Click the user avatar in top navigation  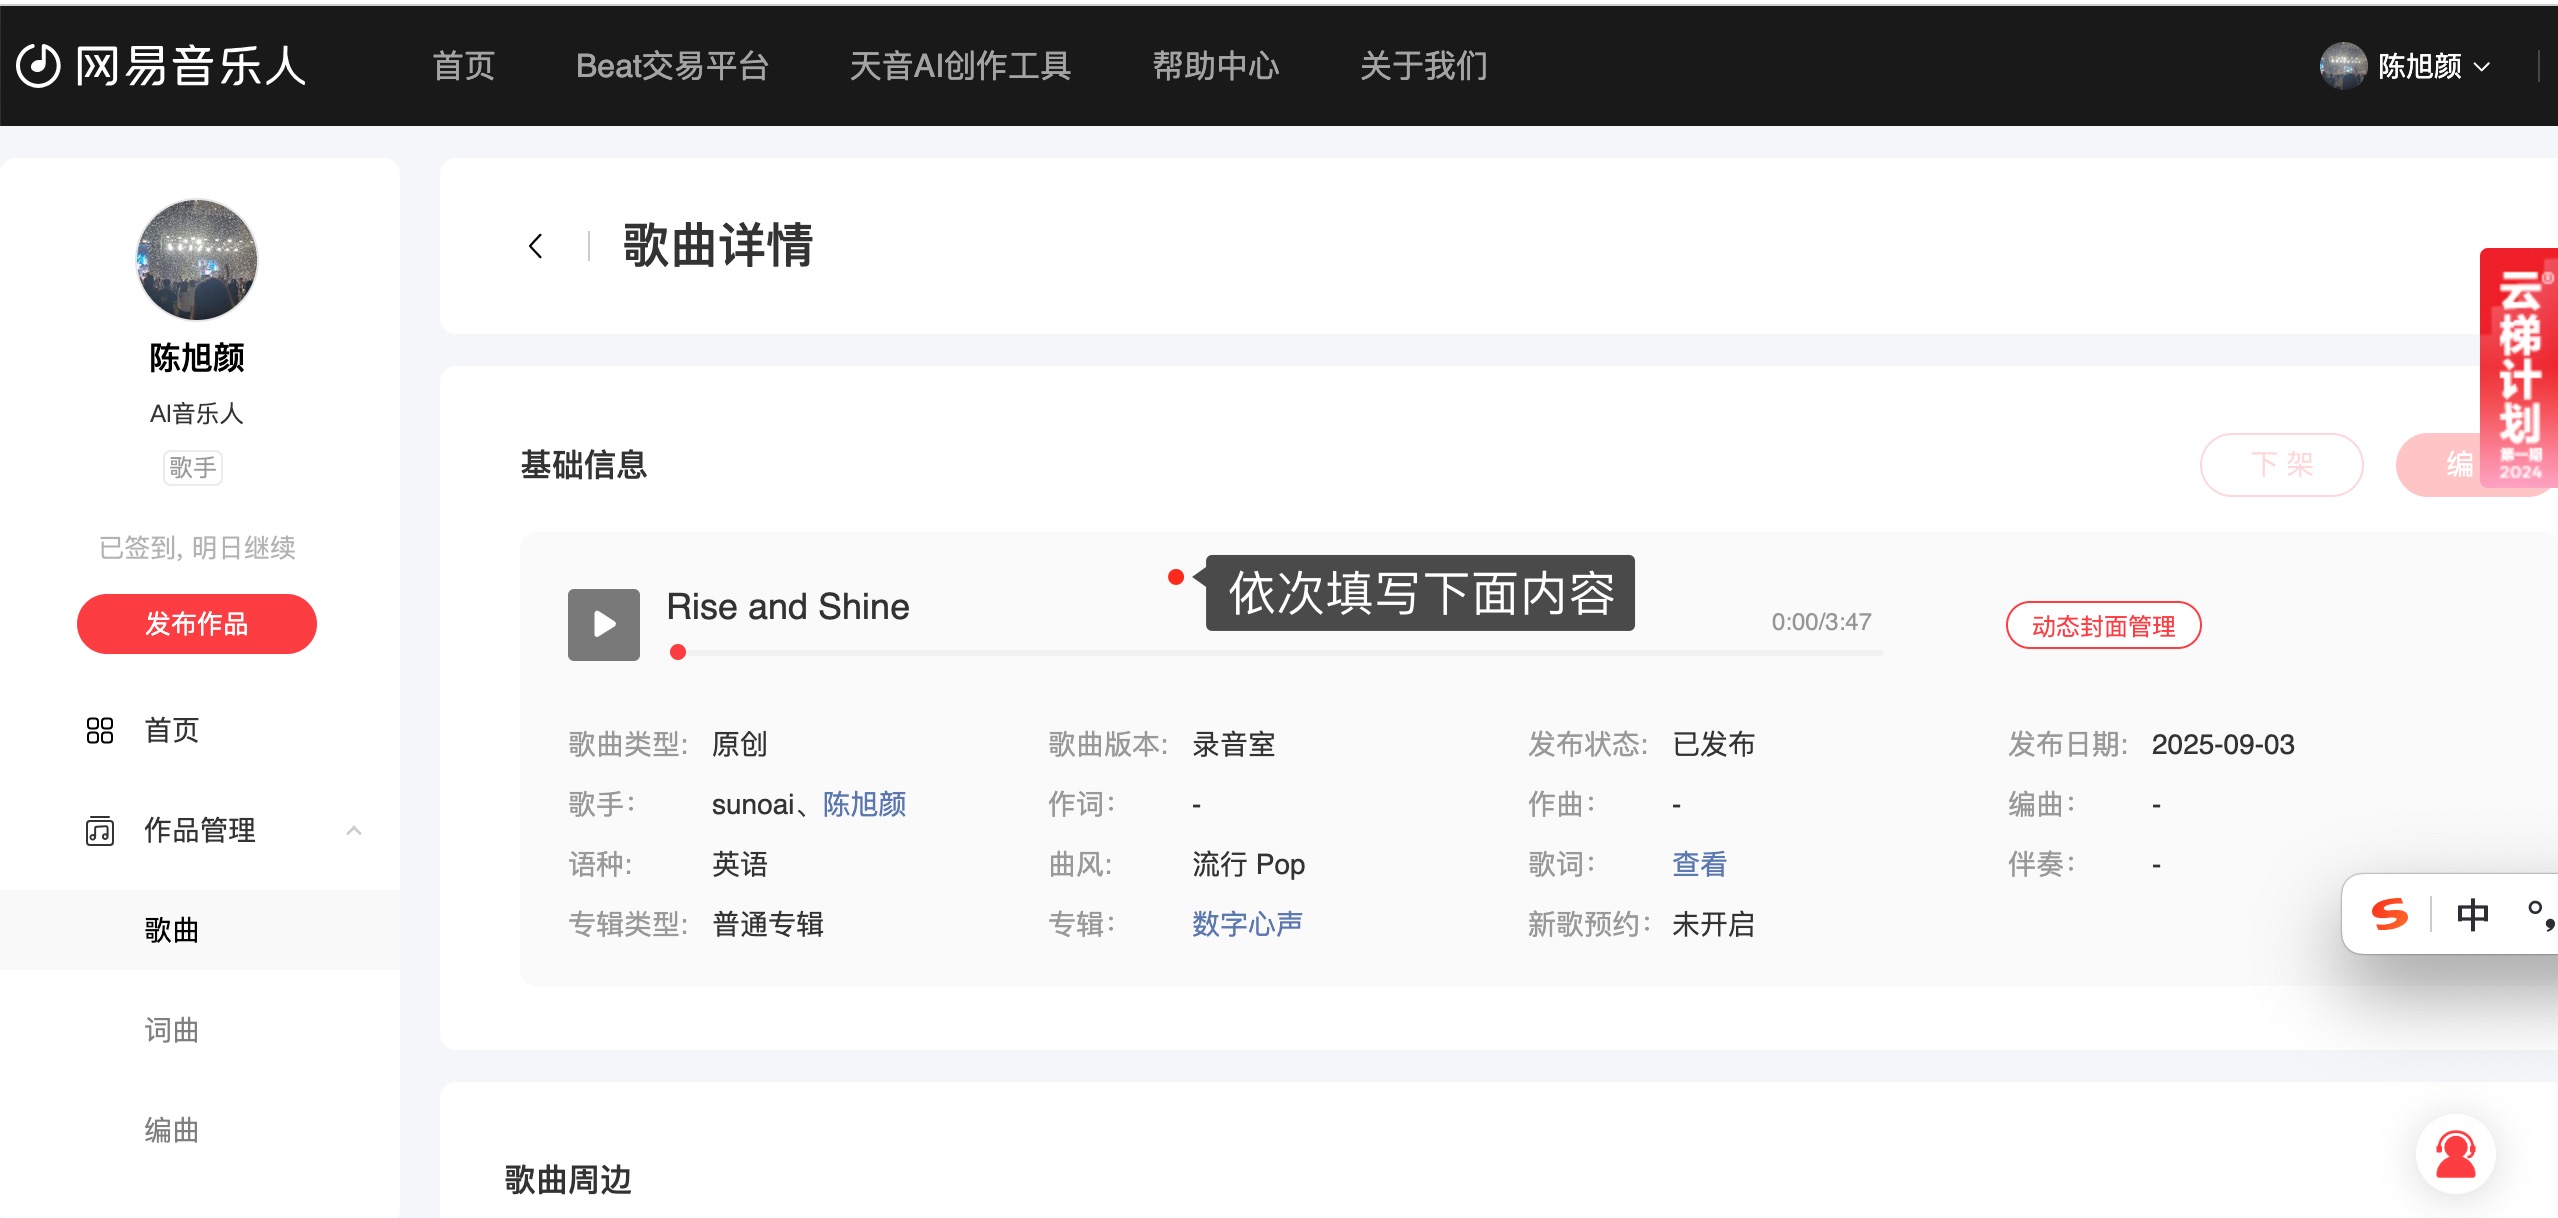coord(2343,66)
